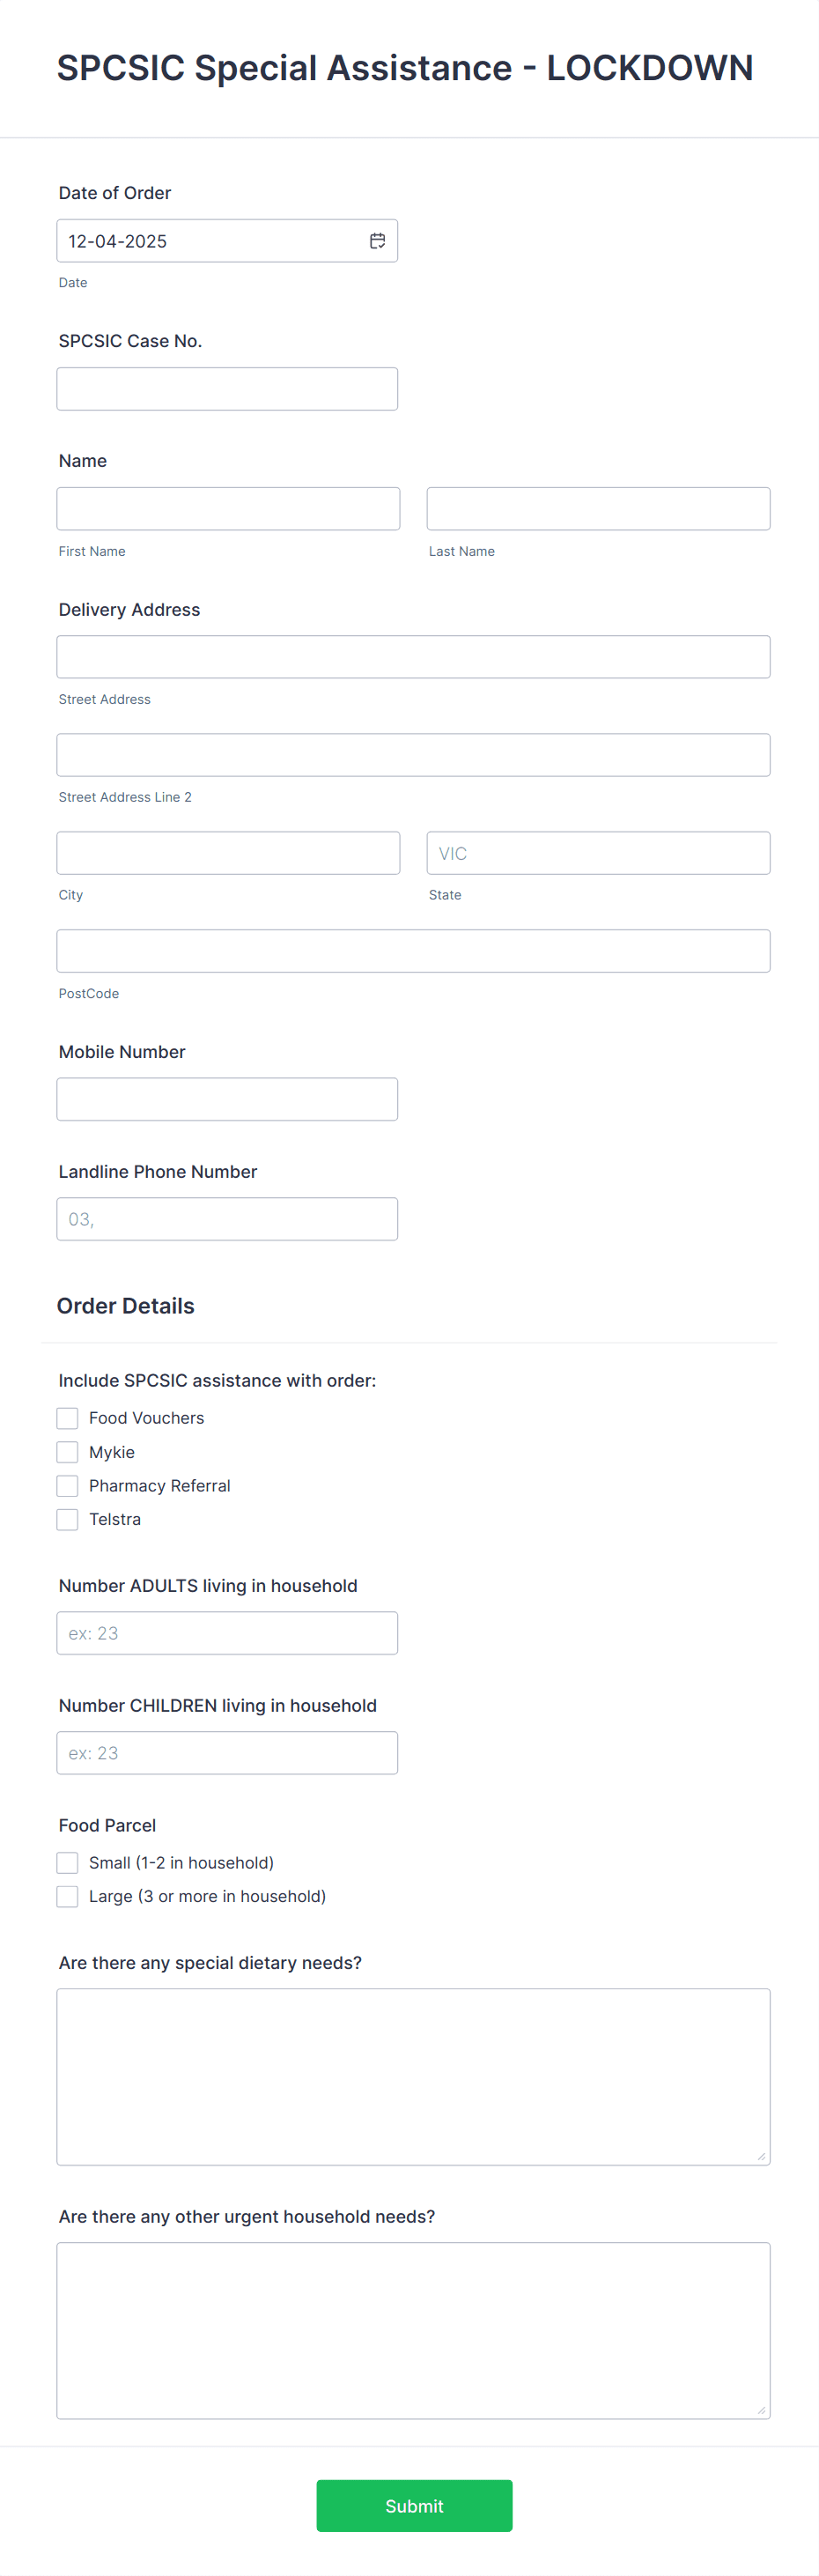Click the urgent household needs text area
Viewport: 819px width, 2576px height.
click(x=413, y=2330)
